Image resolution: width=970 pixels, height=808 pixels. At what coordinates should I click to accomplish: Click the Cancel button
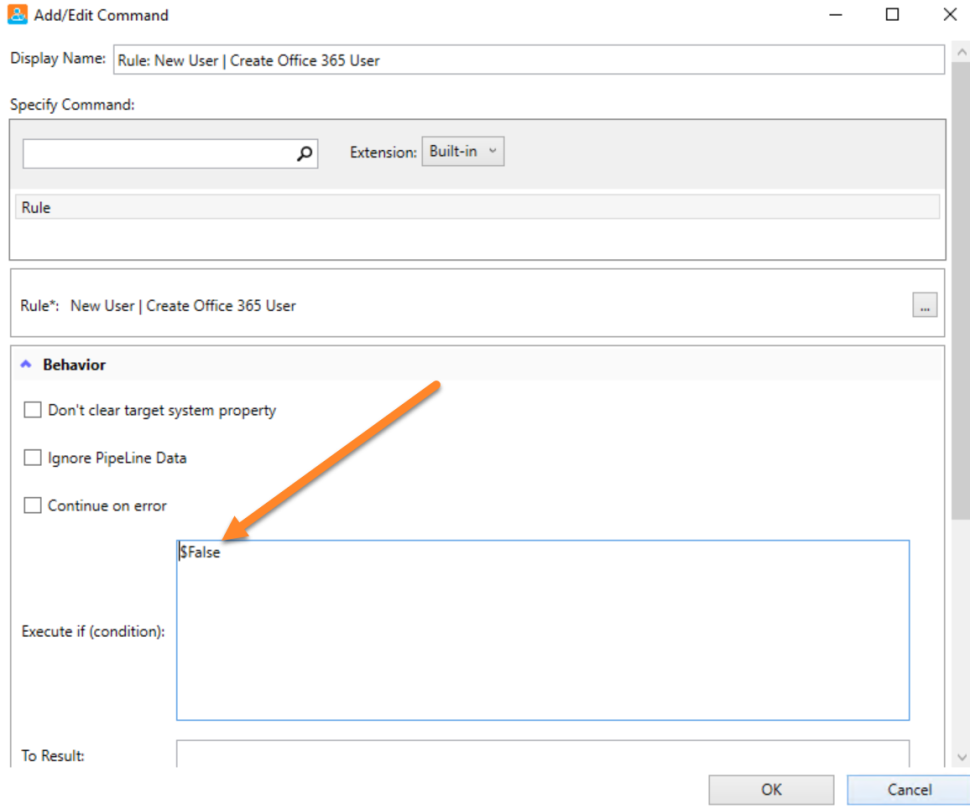click(909, 789)
